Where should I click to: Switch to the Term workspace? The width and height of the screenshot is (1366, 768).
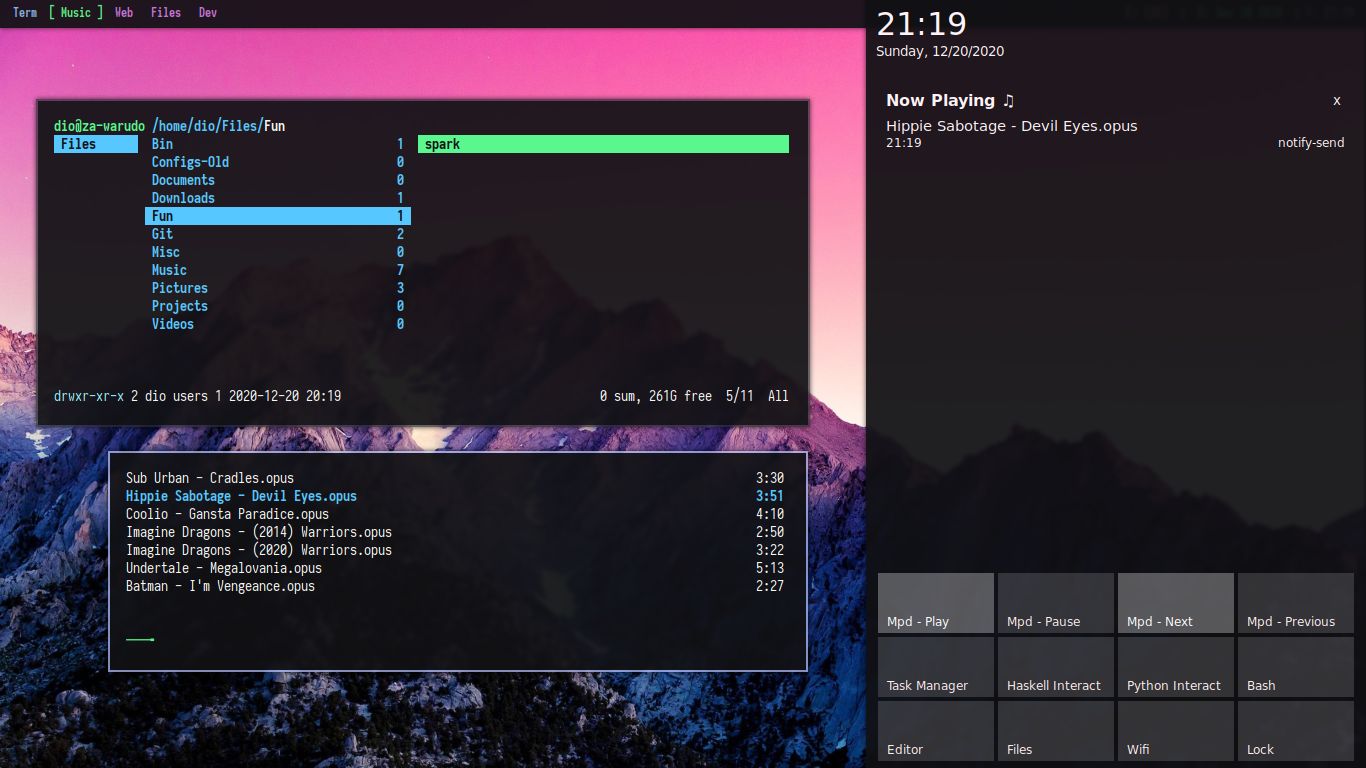click(24, 12)
